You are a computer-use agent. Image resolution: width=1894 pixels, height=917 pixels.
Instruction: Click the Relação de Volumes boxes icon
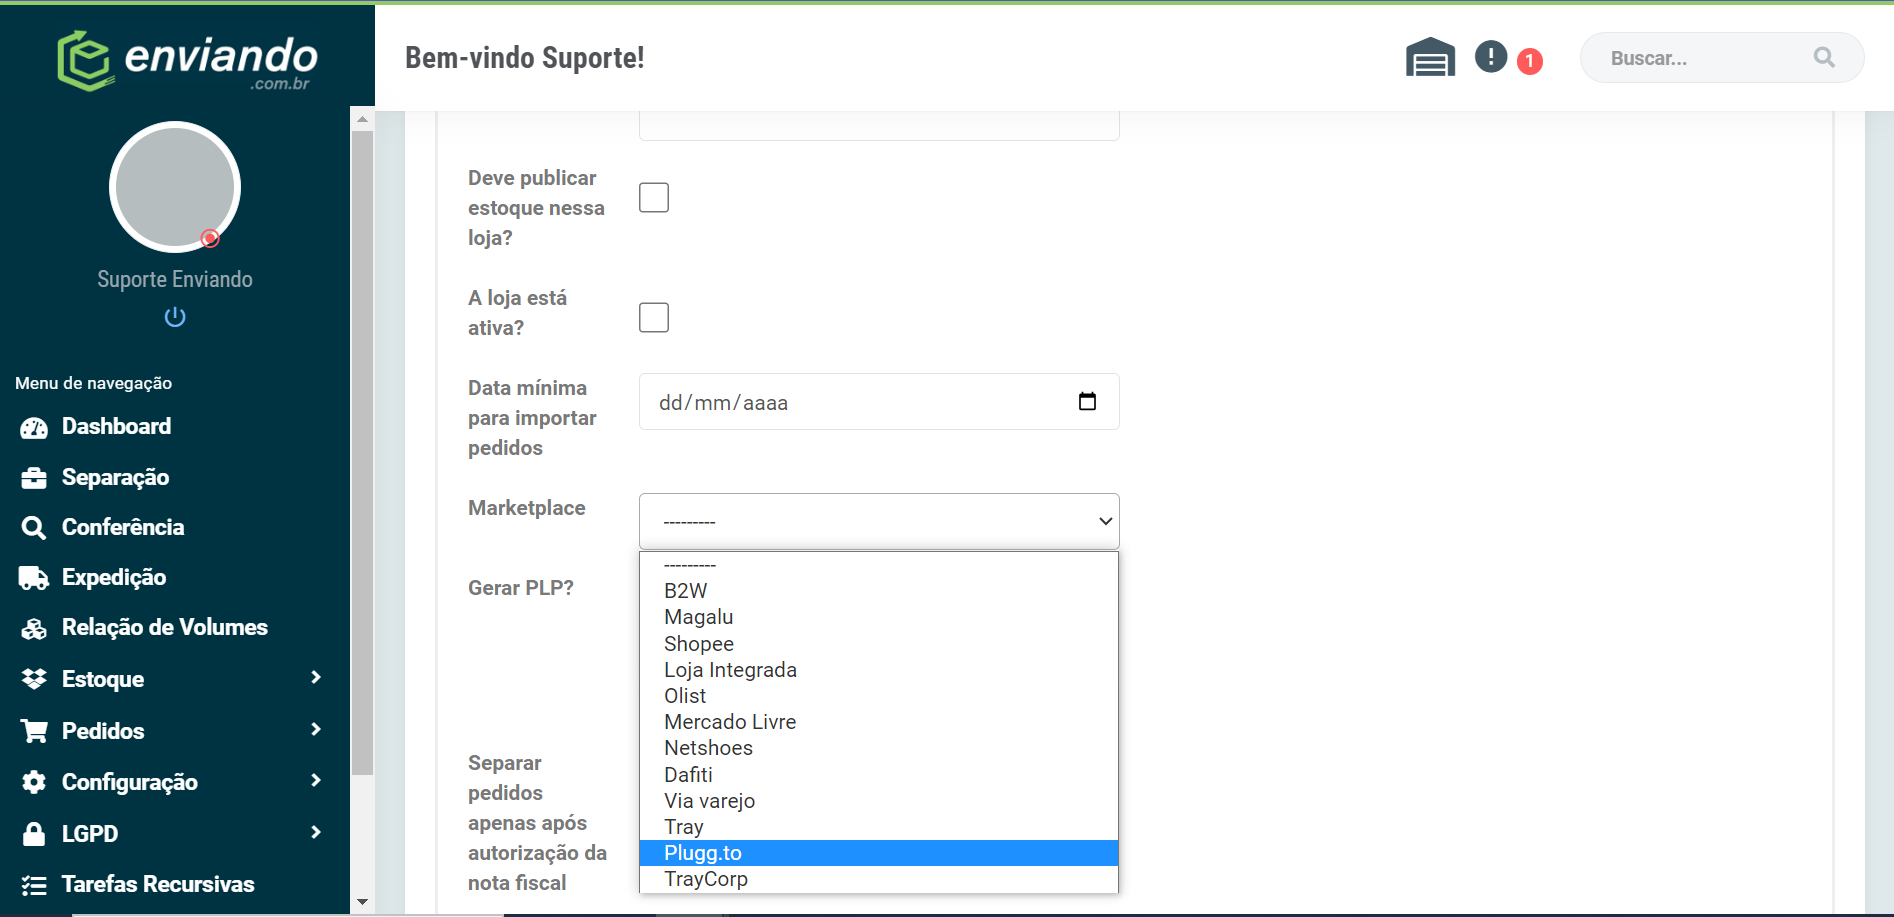click(x=34, y=628)
